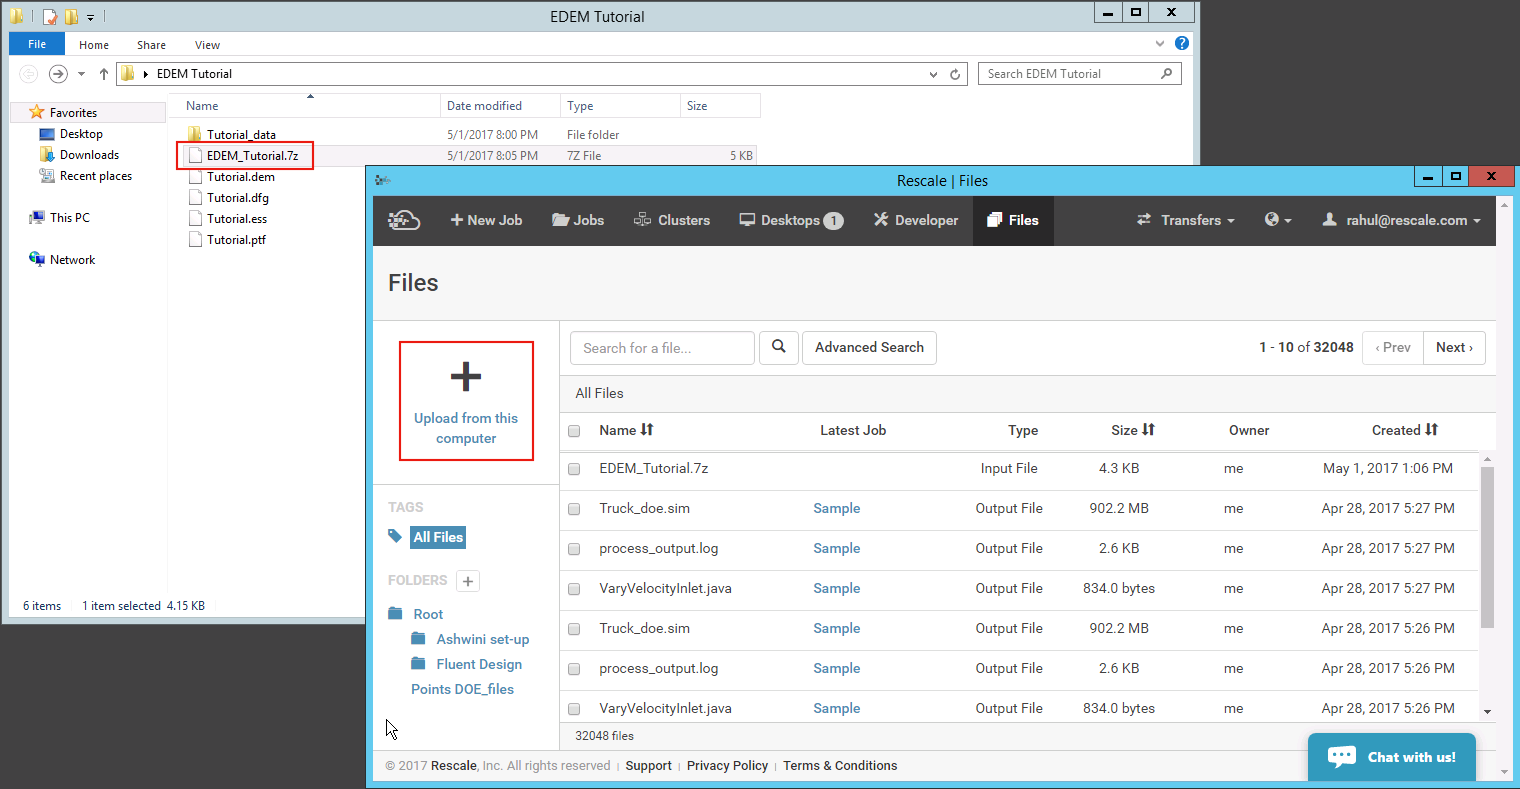Click the large plus upload icon
Viewport: 1520px width, 789px height.
point(466,377)
